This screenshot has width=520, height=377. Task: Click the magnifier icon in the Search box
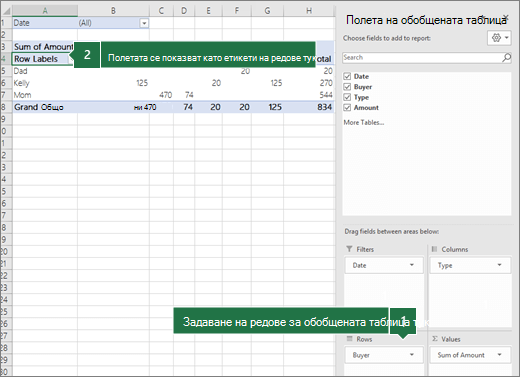(x=506, y=58)
